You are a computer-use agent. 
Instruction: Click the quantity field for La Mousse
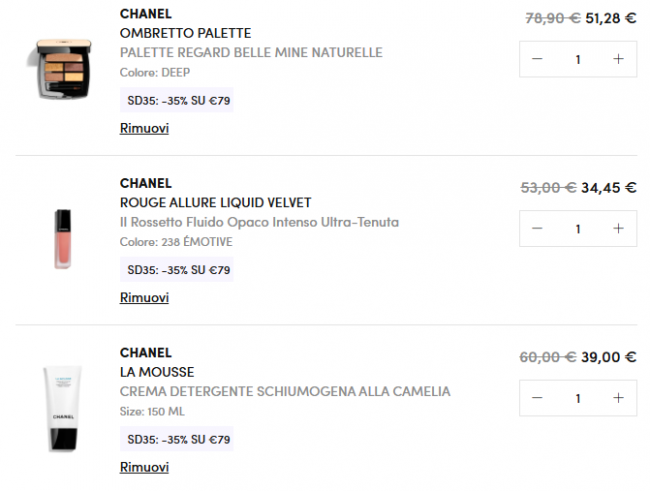click(578, 398)
